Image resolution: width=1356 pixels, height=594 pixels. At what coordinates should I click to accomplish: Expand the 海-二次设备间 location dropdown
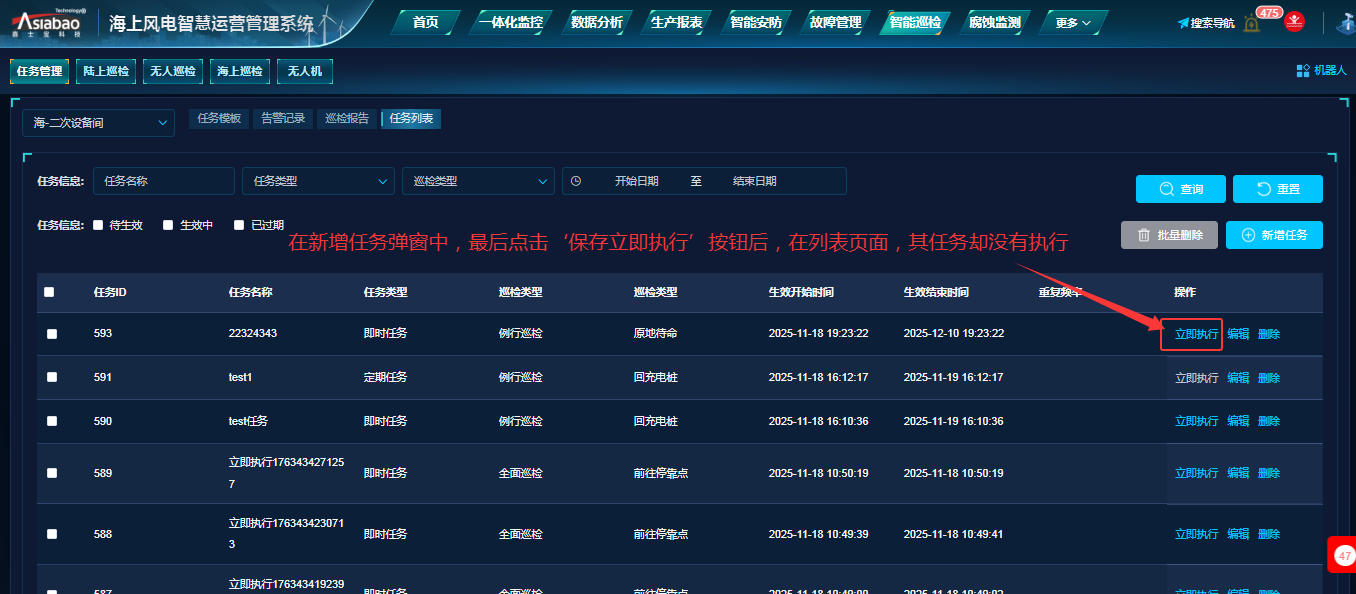coord(98,123)
